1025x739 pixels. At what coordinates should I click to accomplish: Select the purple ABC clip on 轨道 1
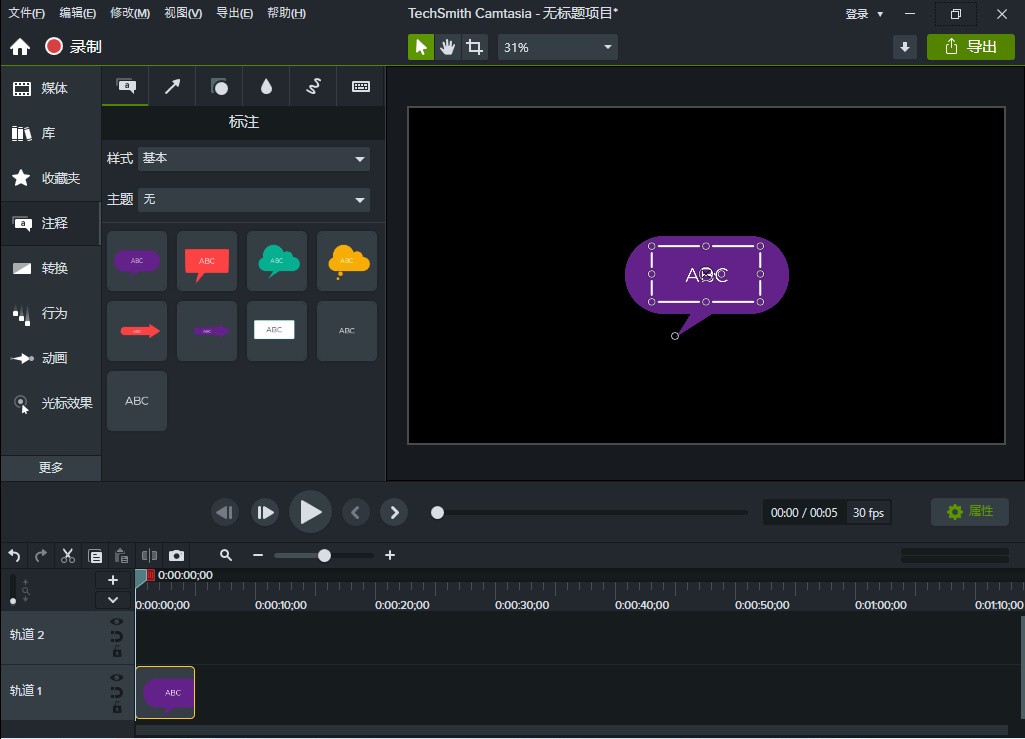(165, 692)
